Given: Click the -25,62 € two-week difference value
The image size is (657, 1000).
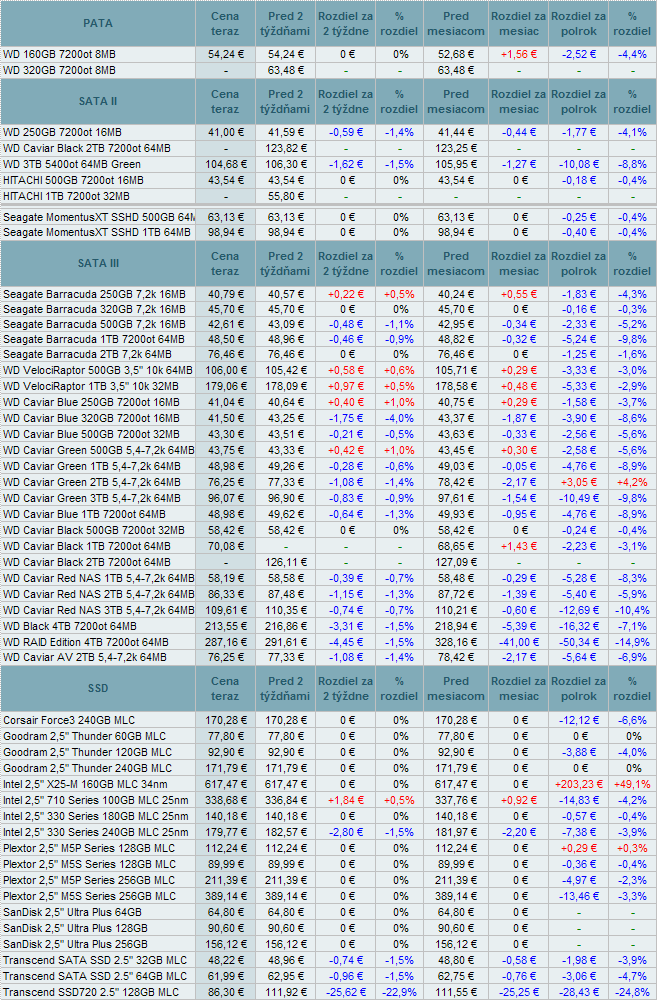Looking at the screenshot, I should [x=346, y=992].
